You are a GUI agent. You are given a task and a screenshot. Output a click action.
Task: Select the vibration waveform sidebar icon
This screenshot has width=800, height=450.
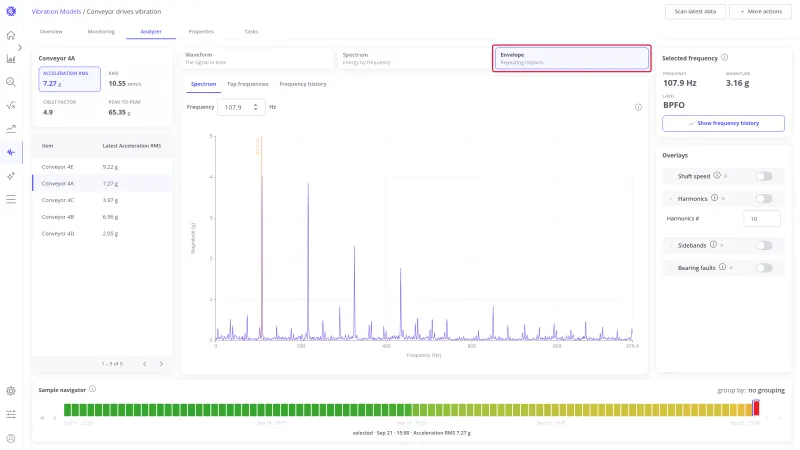coord(11,152)
